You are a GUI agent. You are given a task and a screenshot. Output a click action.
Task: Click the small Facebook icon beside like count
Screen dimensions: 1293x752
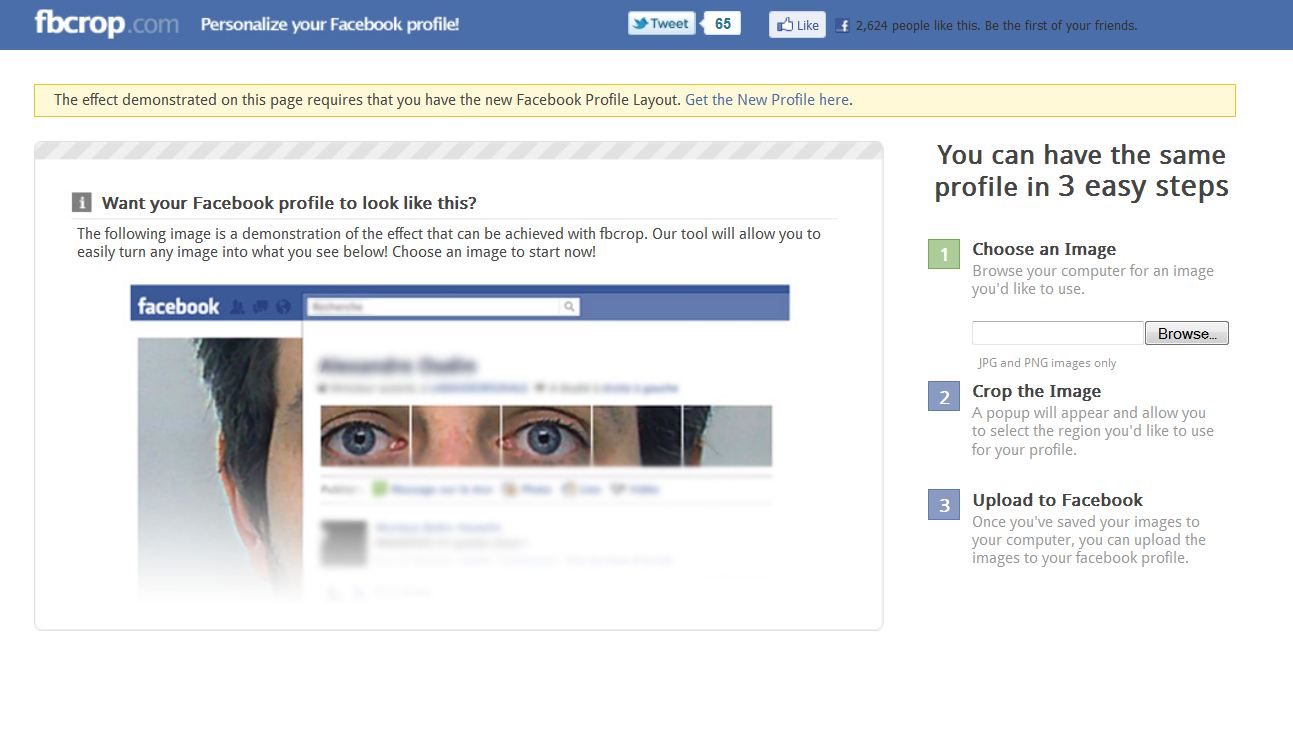843,26
